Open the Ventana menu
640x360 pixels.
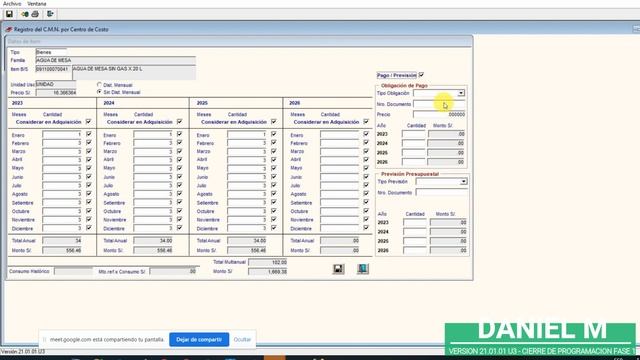click(x=37, y=4)
